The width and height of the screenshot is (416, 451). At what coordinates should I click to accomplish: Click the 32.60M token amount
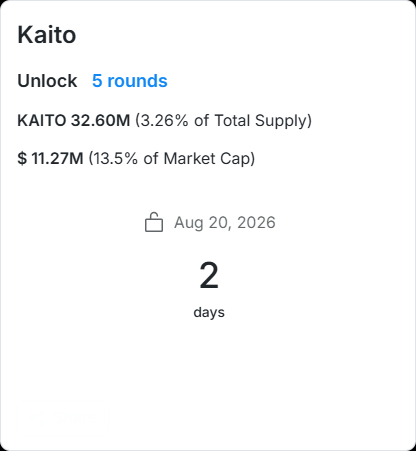pos(100,120)
